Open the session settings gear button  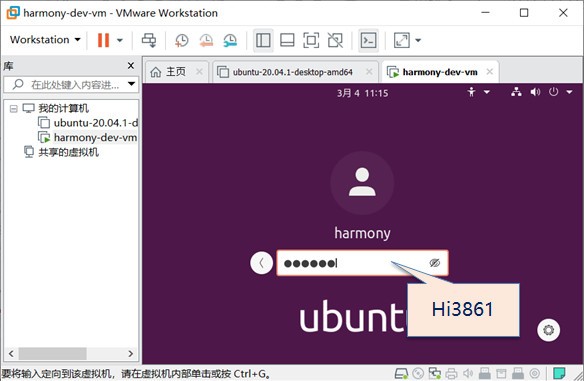point(548,330)
